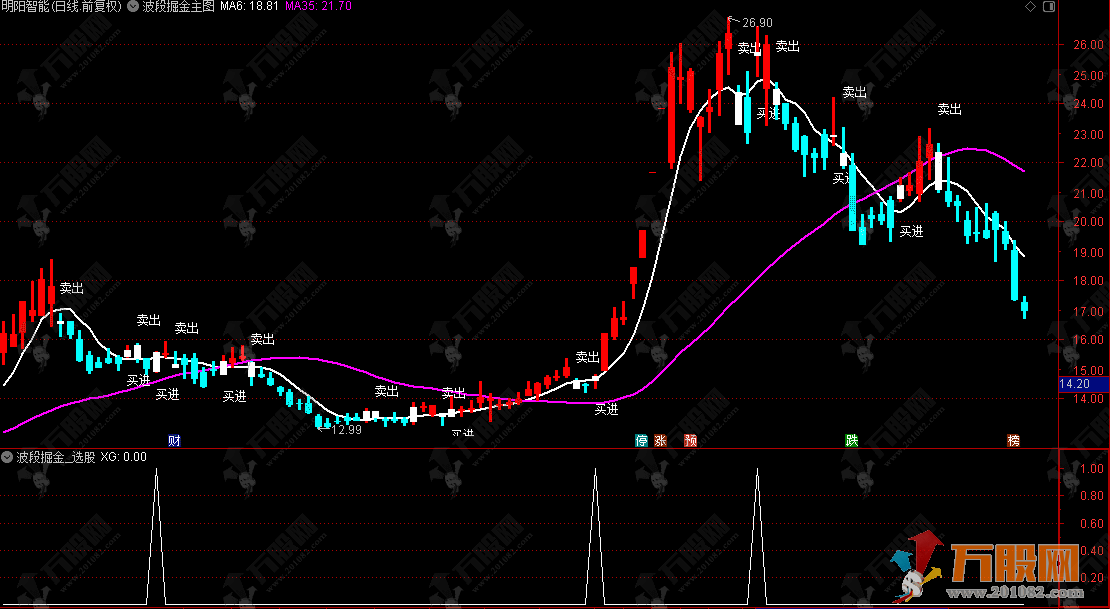
Task: Click the MA6: 18.81 label
Action: (x=248, y=7)
